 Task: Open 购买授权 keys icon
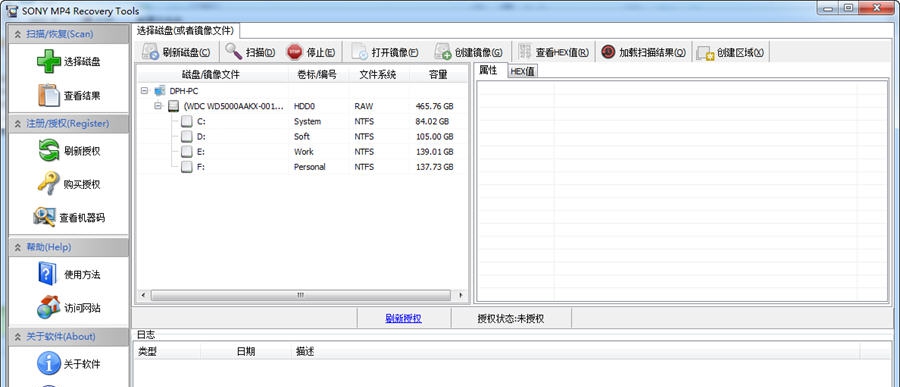click(x=49, y=184)
